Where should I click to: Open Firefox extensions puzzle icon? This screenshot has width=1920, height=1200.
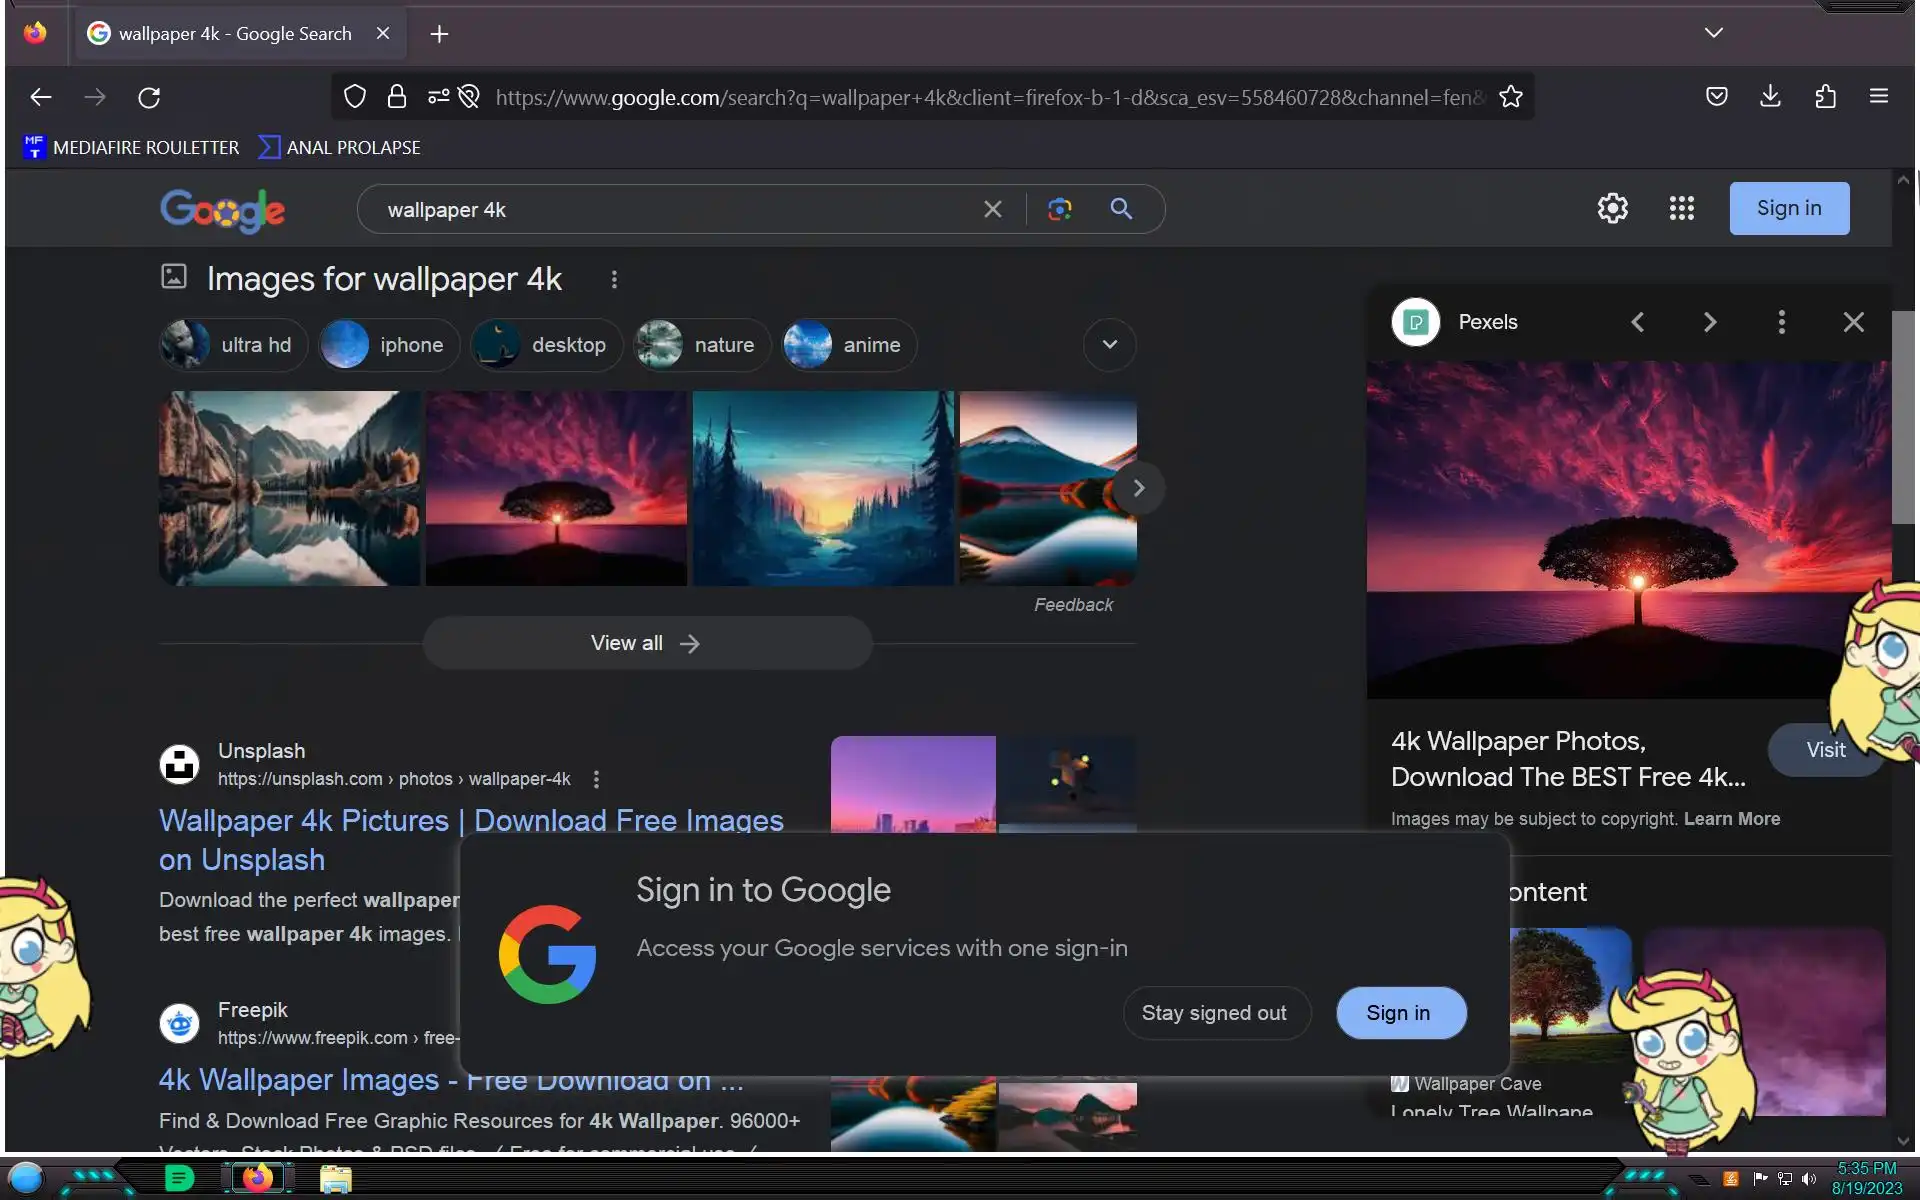pyautogui.click(x=1825, y=97)
